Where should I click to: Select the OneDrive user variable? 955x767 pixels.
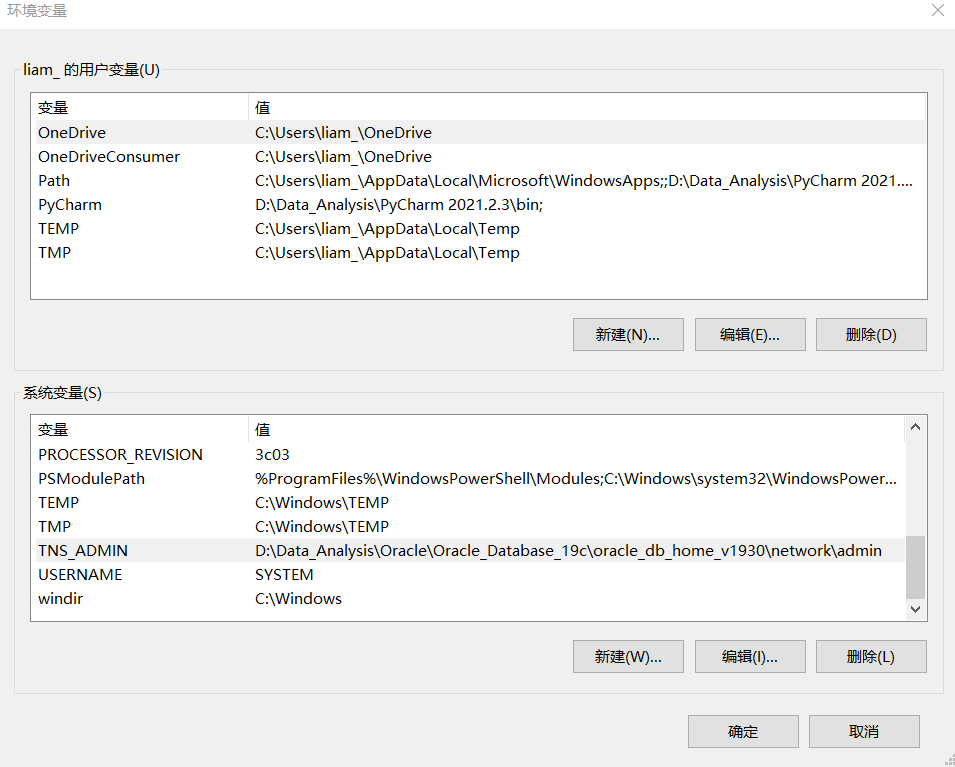tap(481, 132)
